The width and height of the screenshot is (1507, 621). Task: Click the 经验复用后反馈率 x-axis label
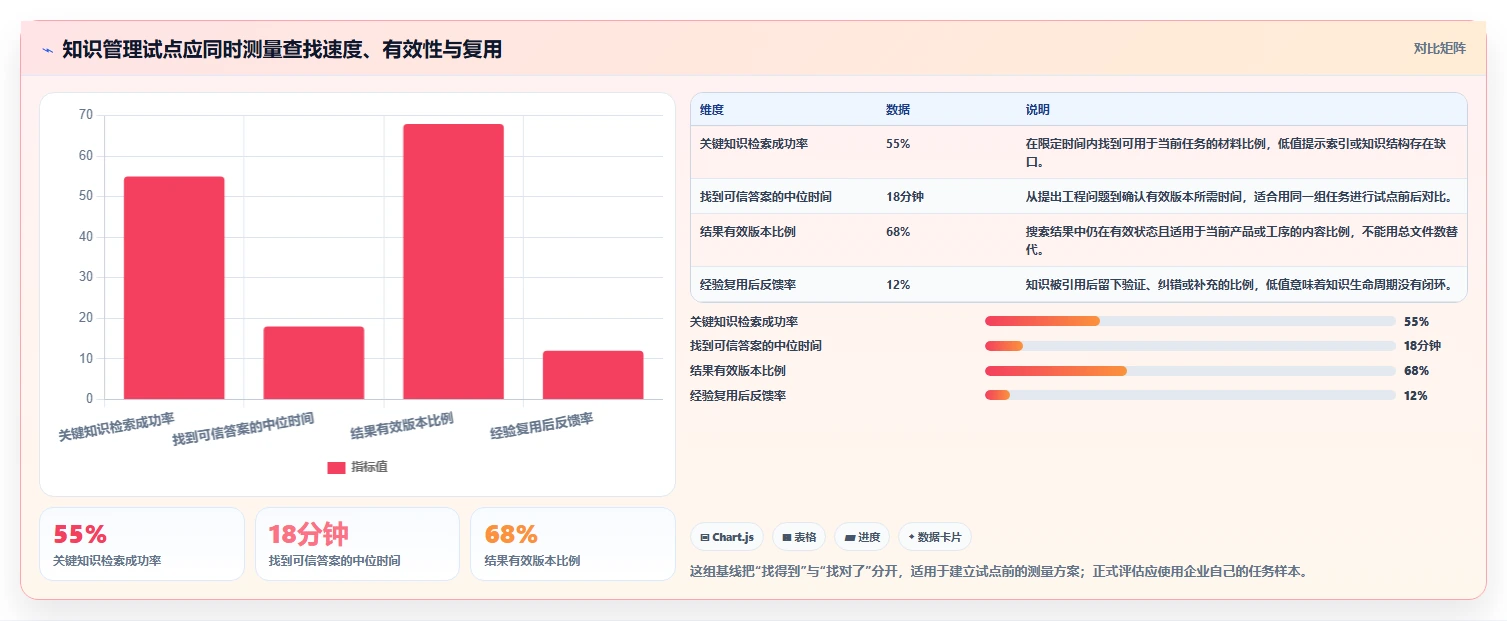tap(541, 427)
